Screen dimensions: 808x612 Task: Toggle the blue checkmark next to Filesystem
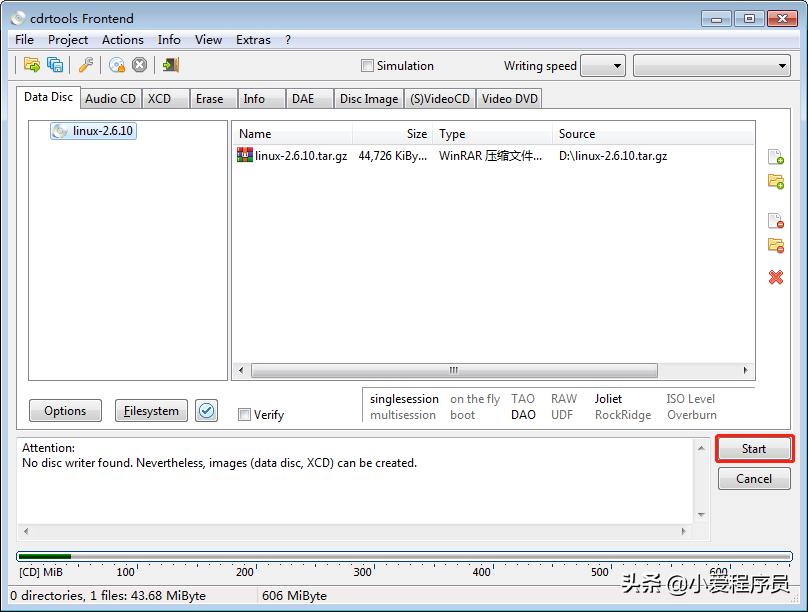(x=207, y=410)
